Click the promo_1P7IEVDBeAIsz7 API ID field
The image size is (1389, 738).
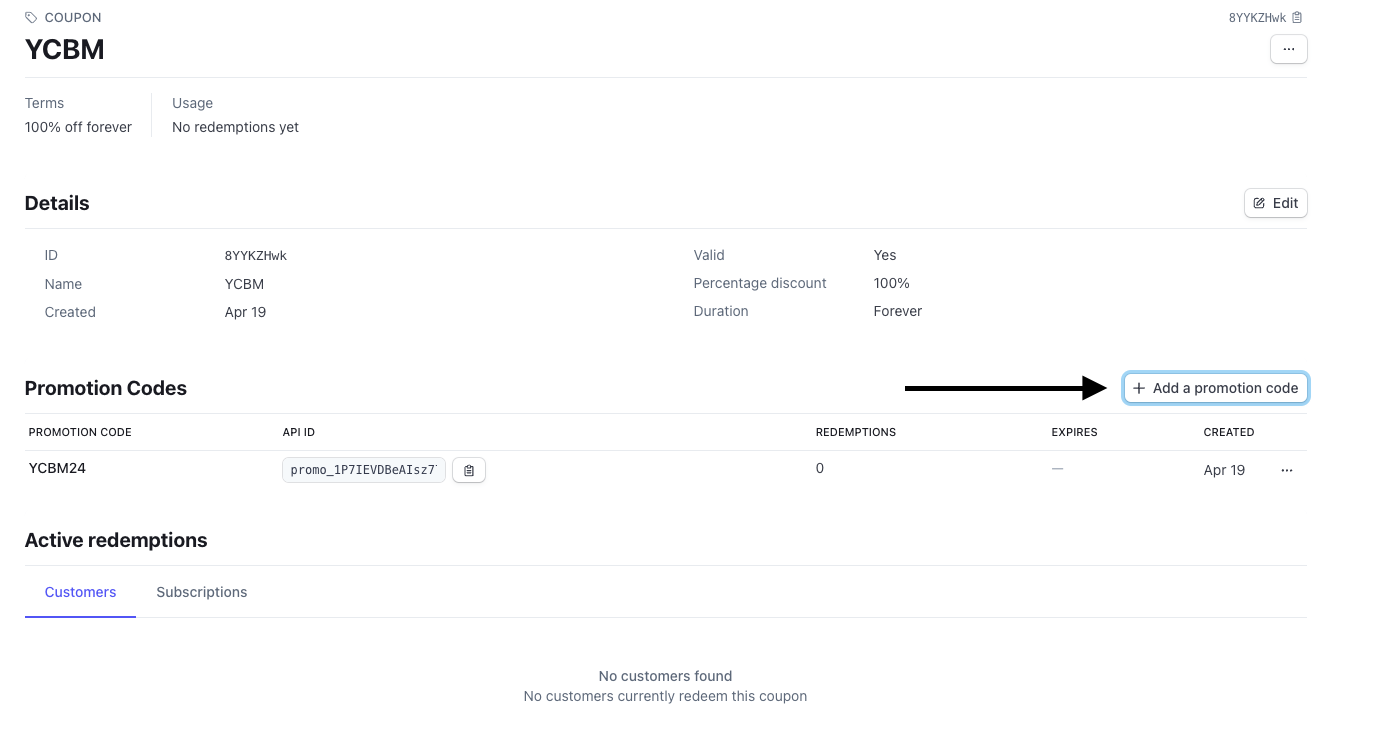pyautogui.click(x=364, y=470)
